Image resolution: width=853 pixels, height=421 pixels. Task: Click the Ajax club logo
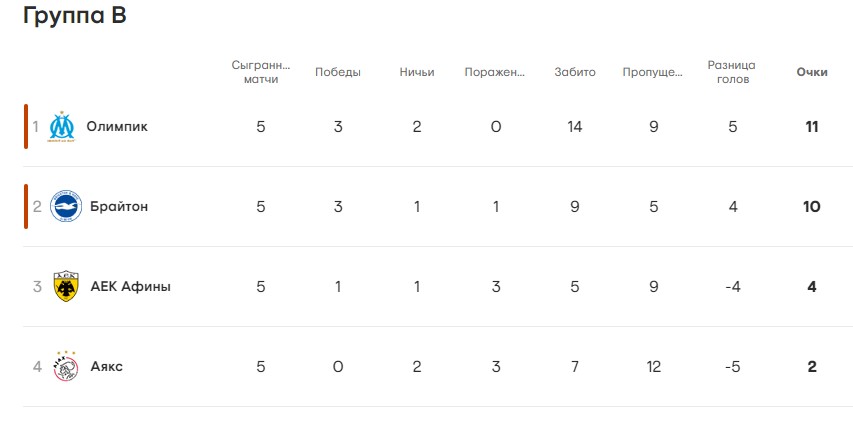pos(66,366)
